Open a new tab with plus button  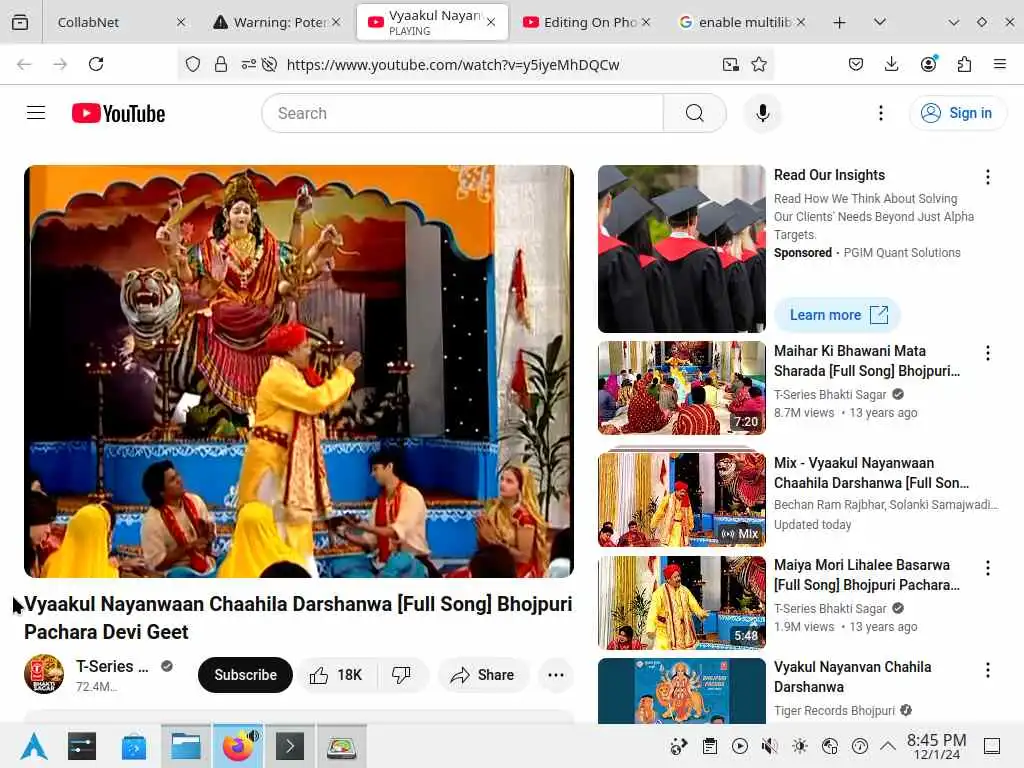click(840, 22)
